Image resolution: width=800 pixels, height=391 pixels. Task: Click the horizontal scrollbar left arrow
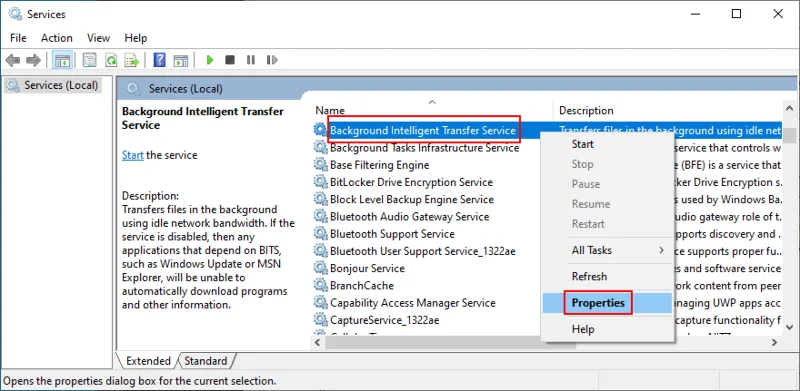pos(317,343)
